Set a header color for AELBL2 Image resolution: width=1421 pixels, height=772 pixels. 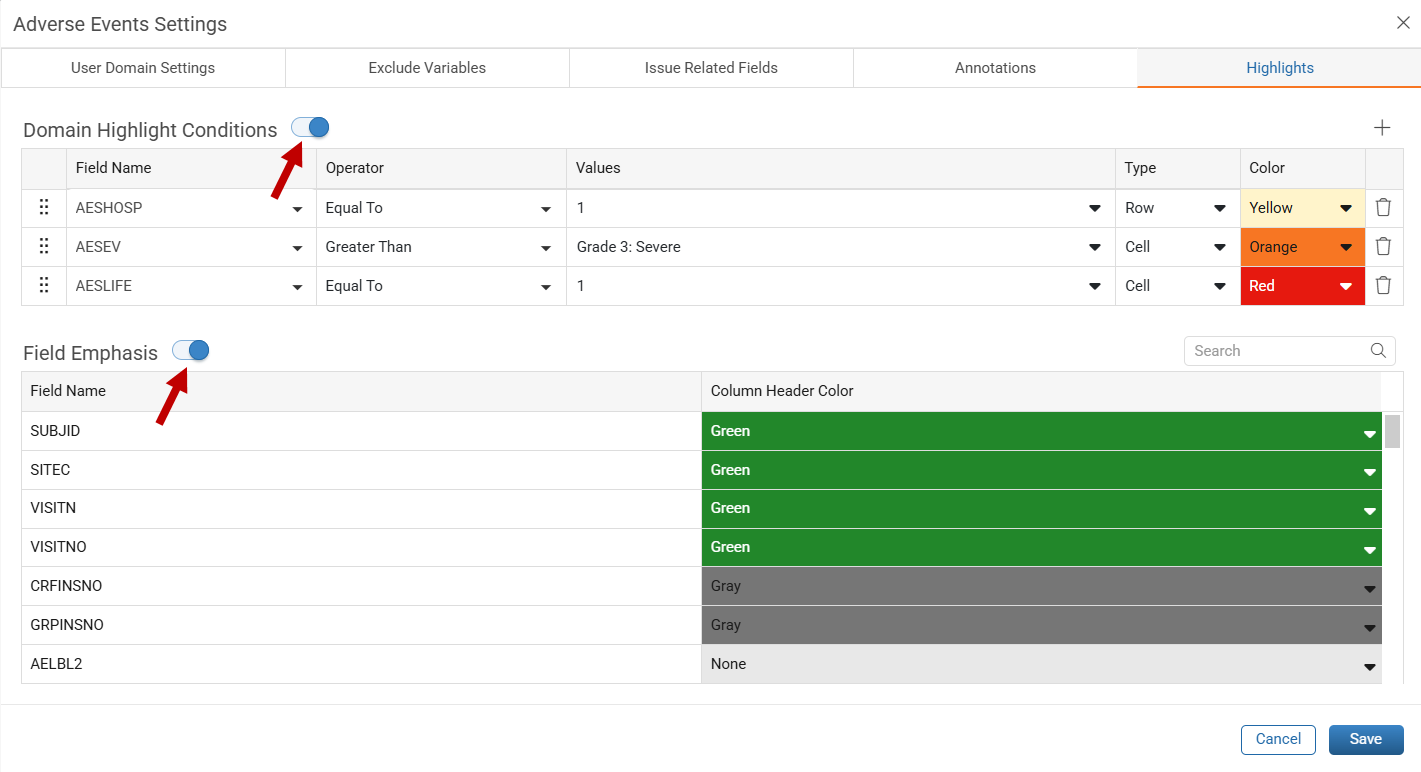(x=1042, y=664)
